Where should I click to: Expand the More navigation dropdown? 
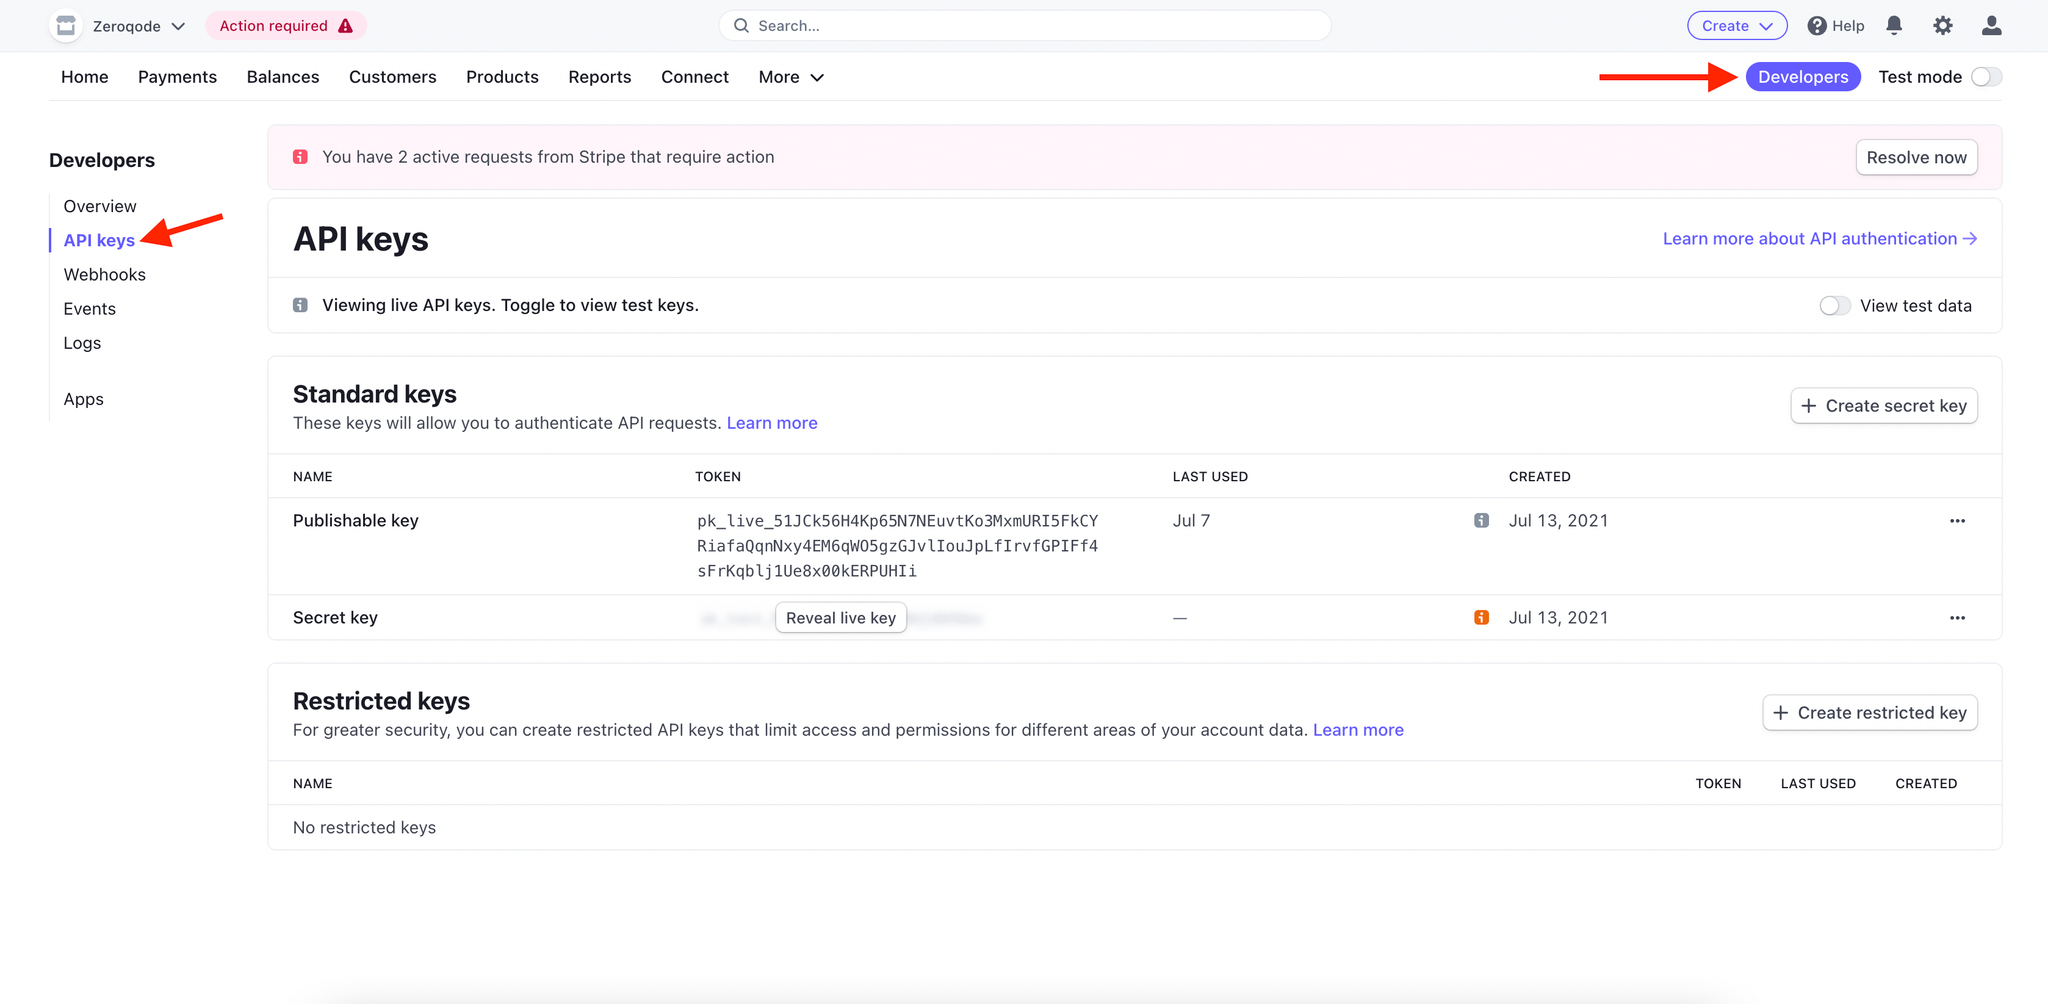tap(791, 77)
